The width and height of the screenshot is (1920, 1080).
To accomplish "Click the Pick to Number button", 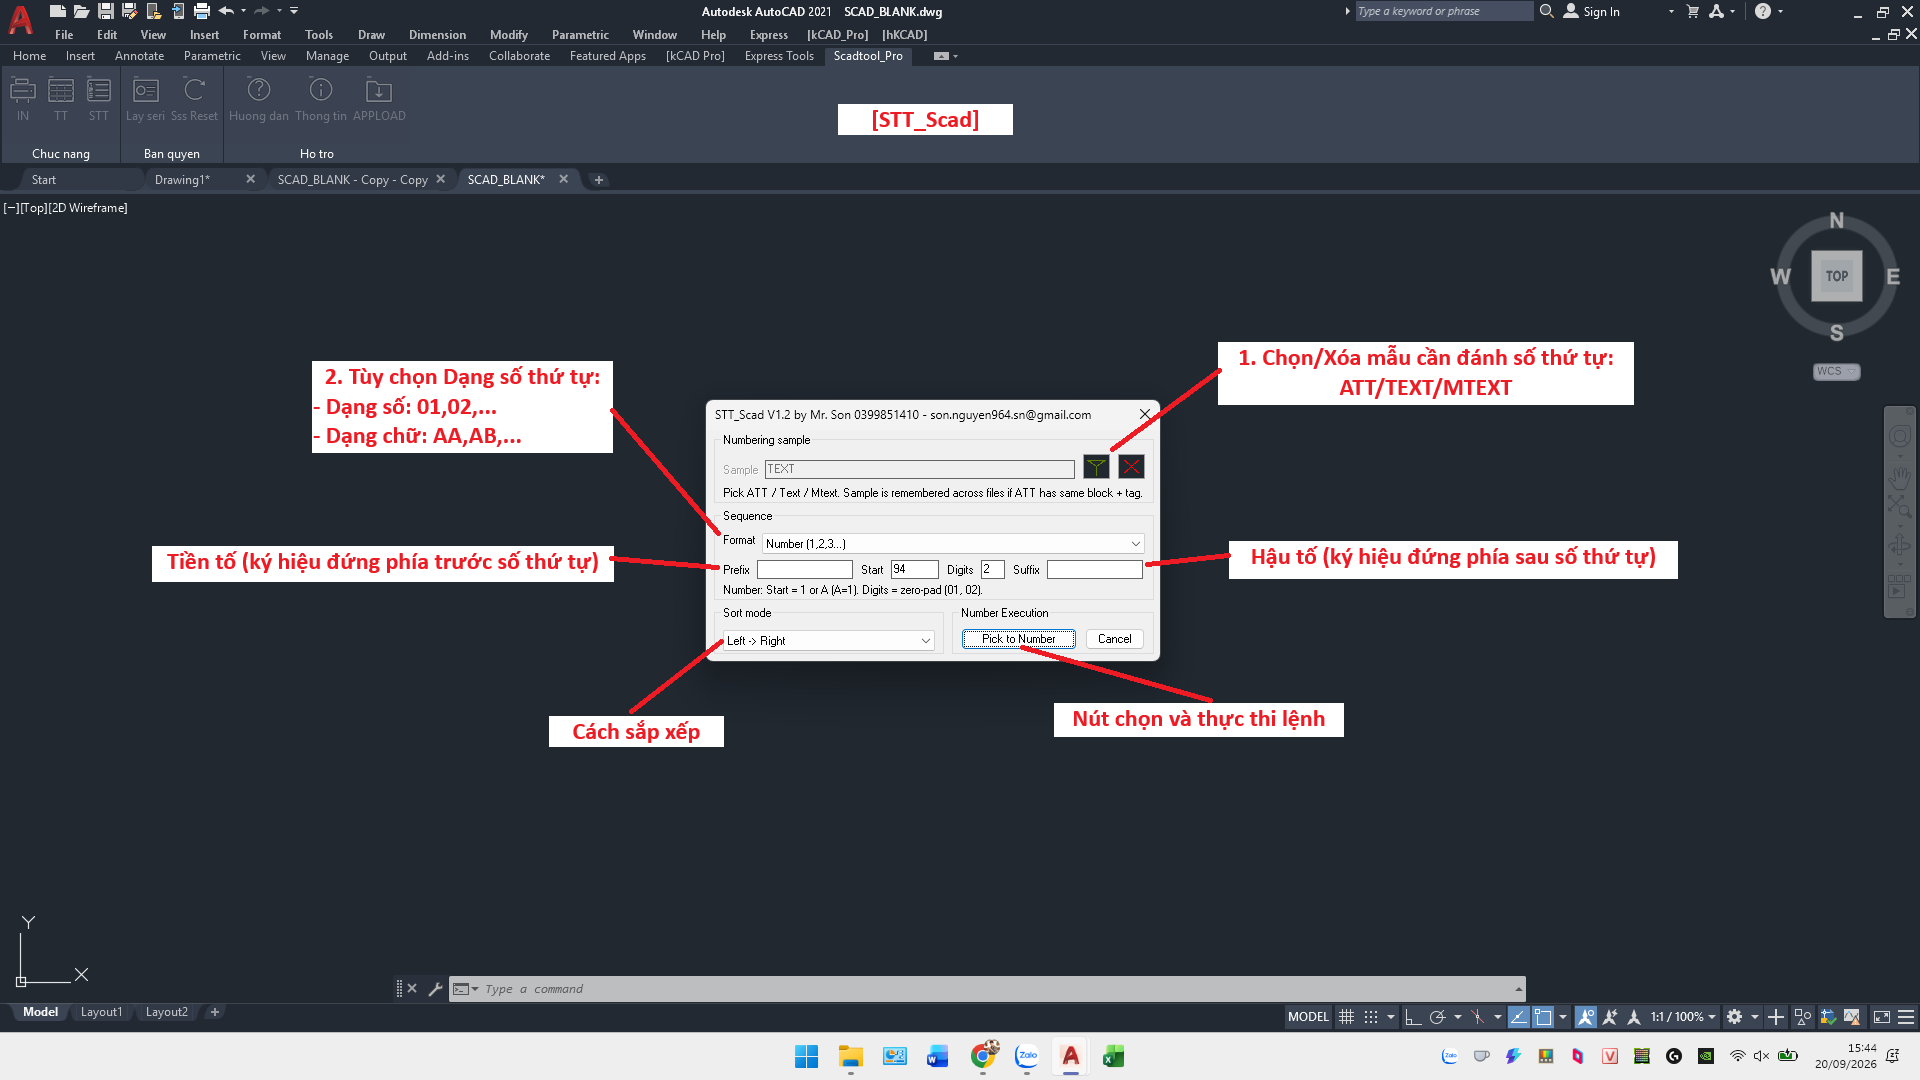I will point(1018,639).
